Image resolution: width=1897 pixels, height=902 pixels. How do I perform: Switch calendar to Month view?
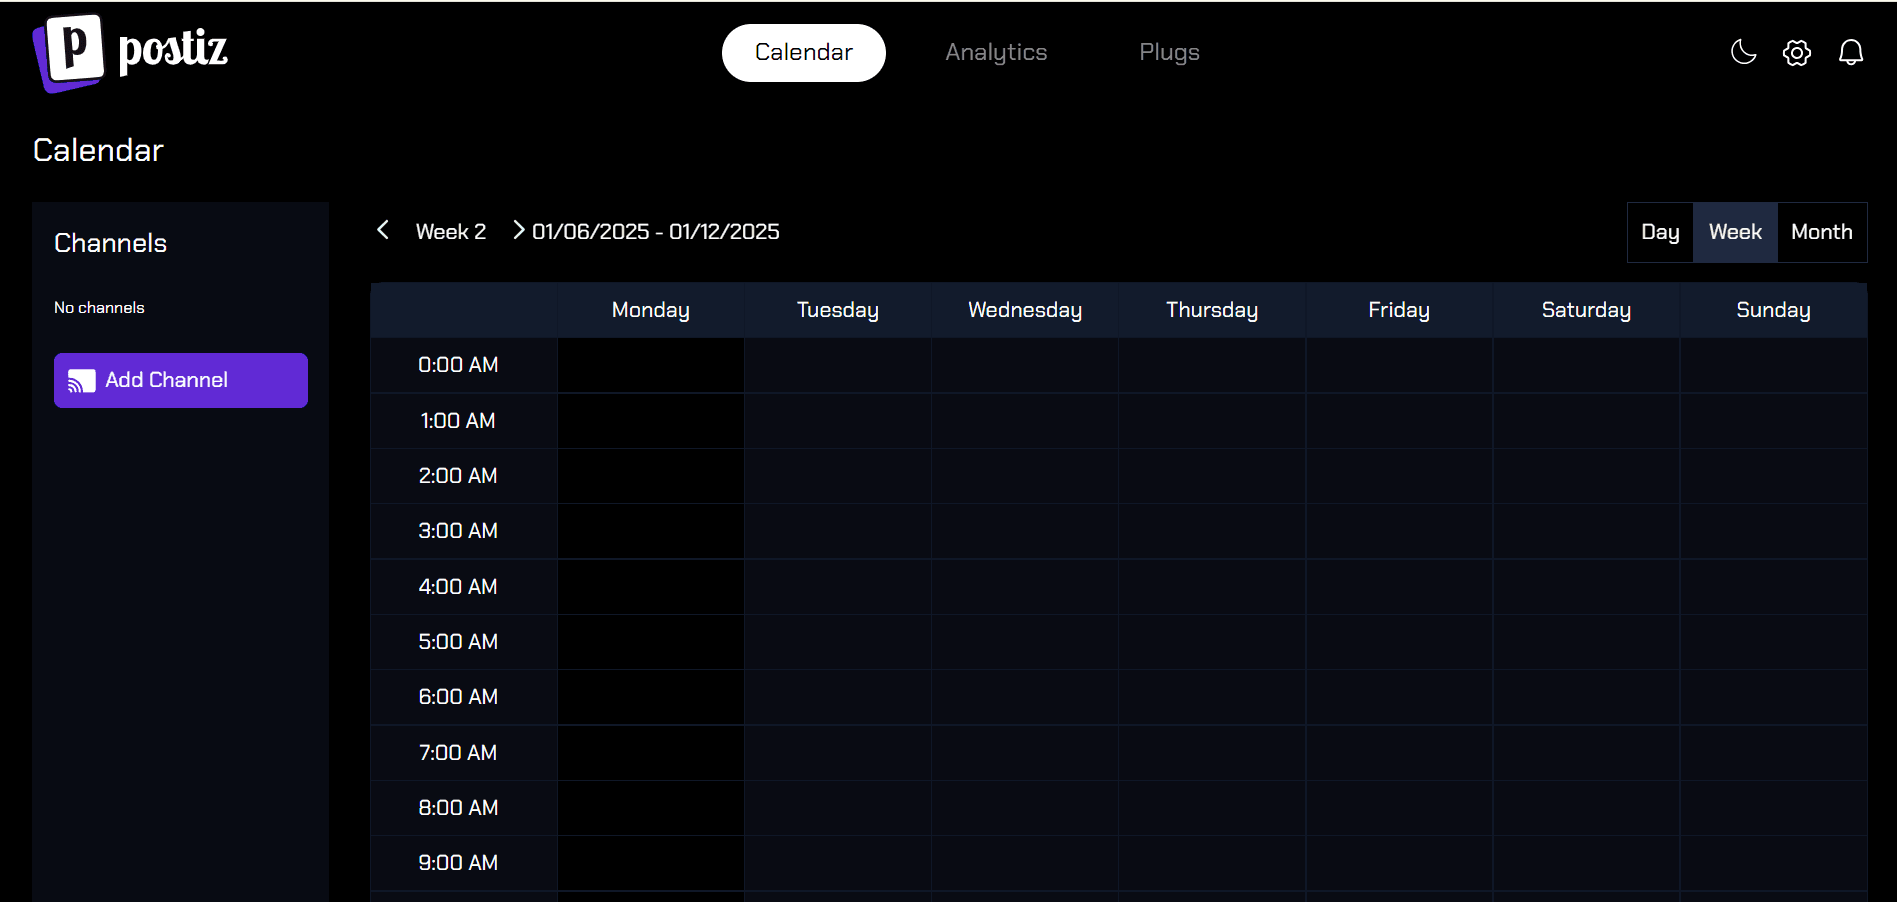(x=1821, y=231)
